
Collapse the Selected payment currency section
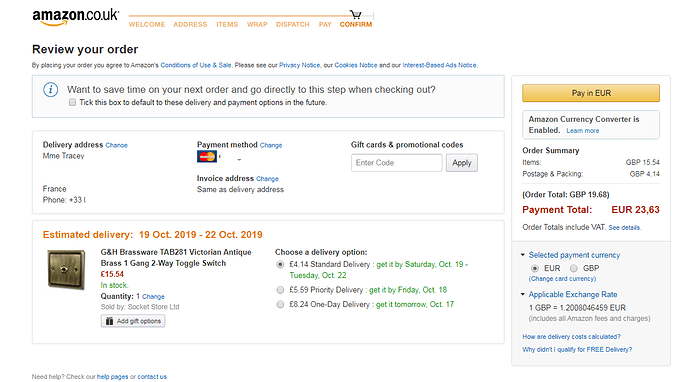tap(523, 255)
